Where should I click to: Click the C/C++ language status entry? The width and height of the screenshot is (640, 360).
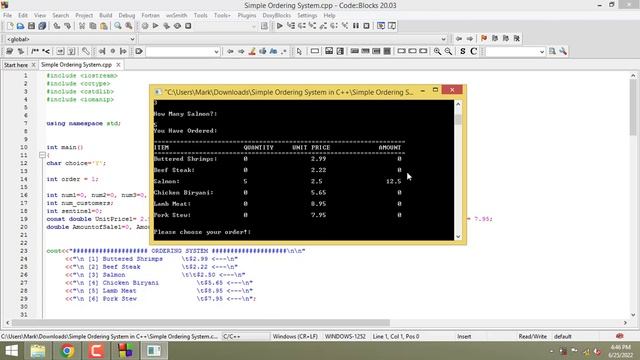coord(231,336)
